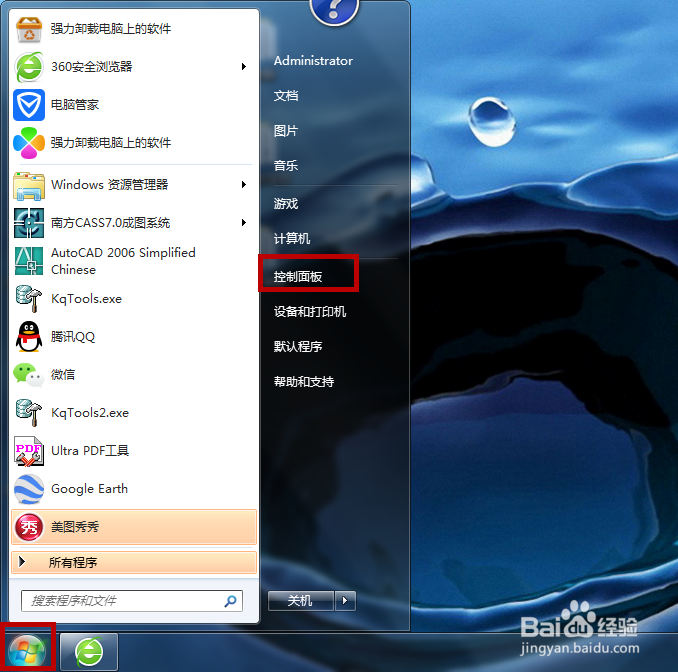Click the 南方CASS7.0成图系统 label
Screen dimensions: 678x672
click(x=110, y=223)
